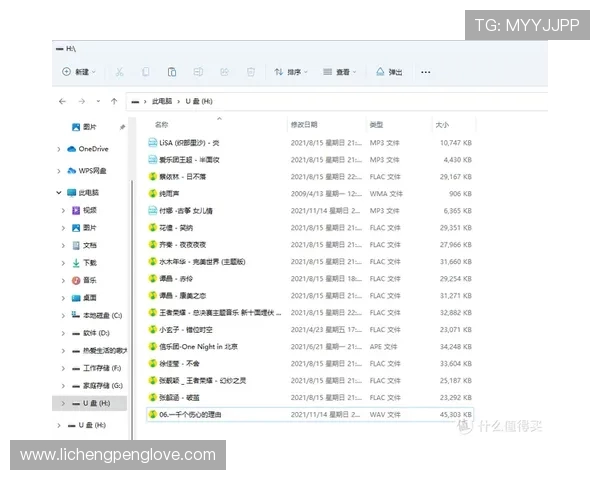This screenshot has height=480, width=600.
Task: Go up one folder with up arrow
Action: [116, 102]
